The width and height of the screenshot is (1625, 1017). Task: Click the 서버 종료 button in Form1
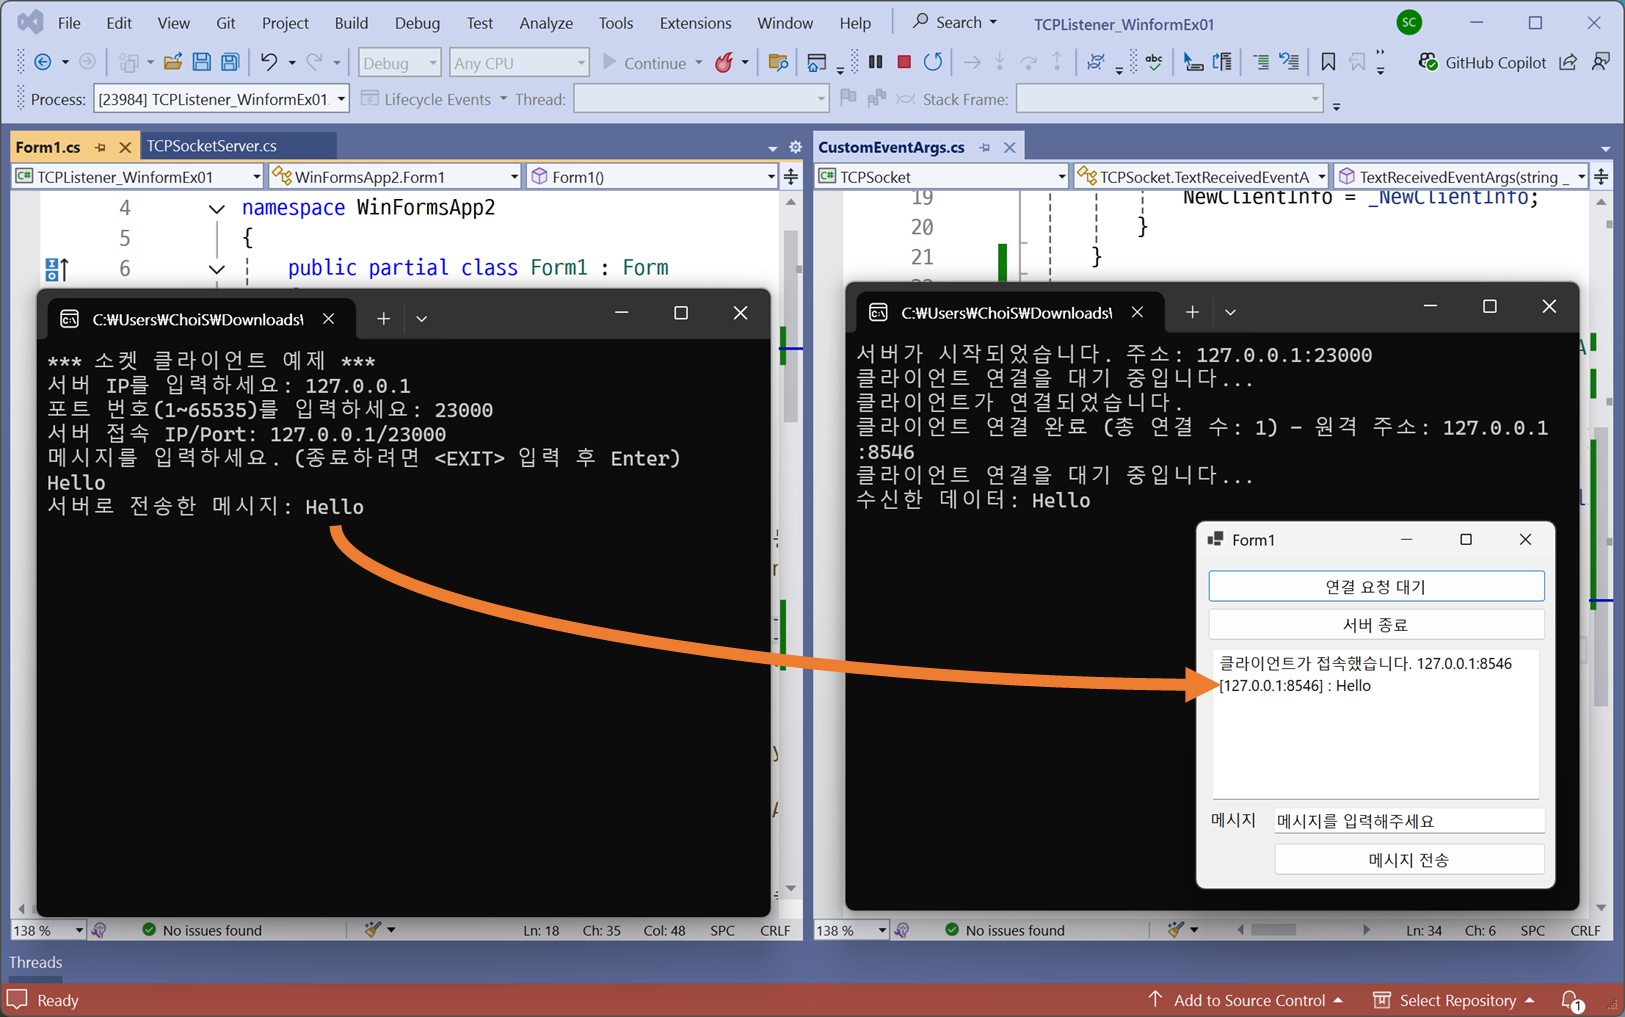1376,624
